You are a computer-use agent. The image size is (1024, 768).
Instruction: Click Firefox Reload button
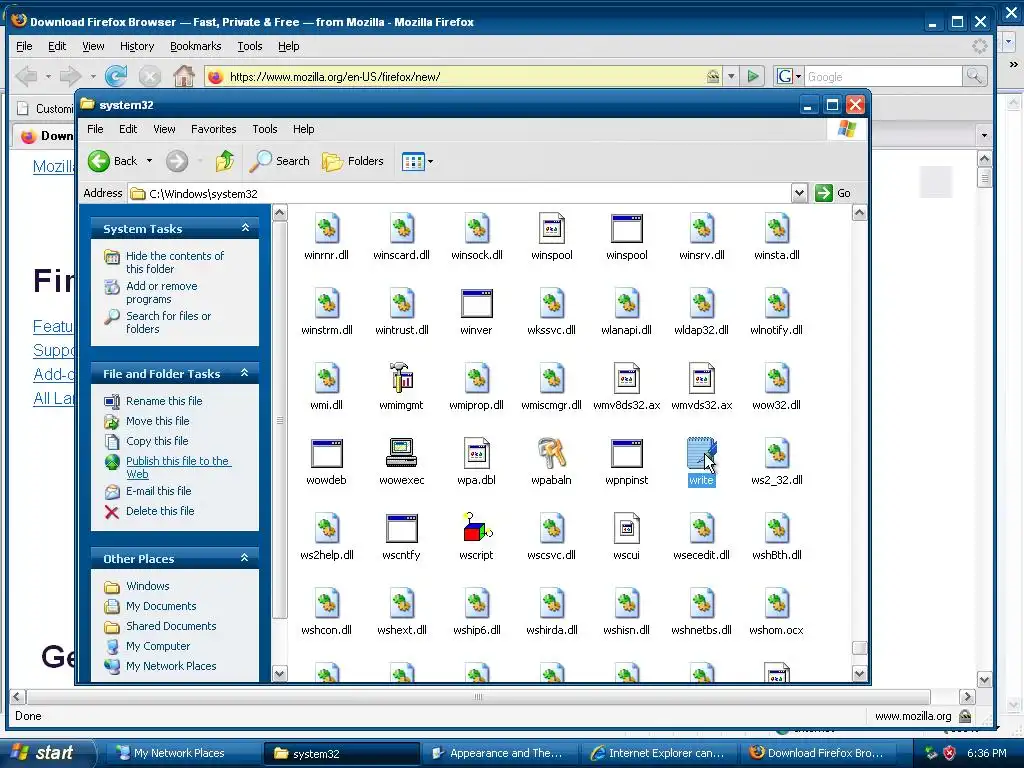coord(116,76)
